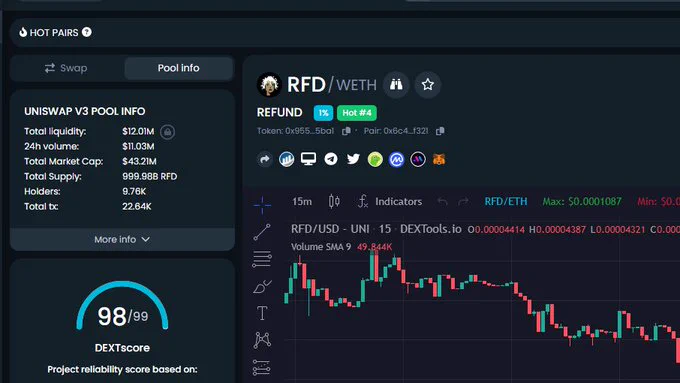
Task: Open the candlestick chart style selector
Action: [x=334, y=201]
